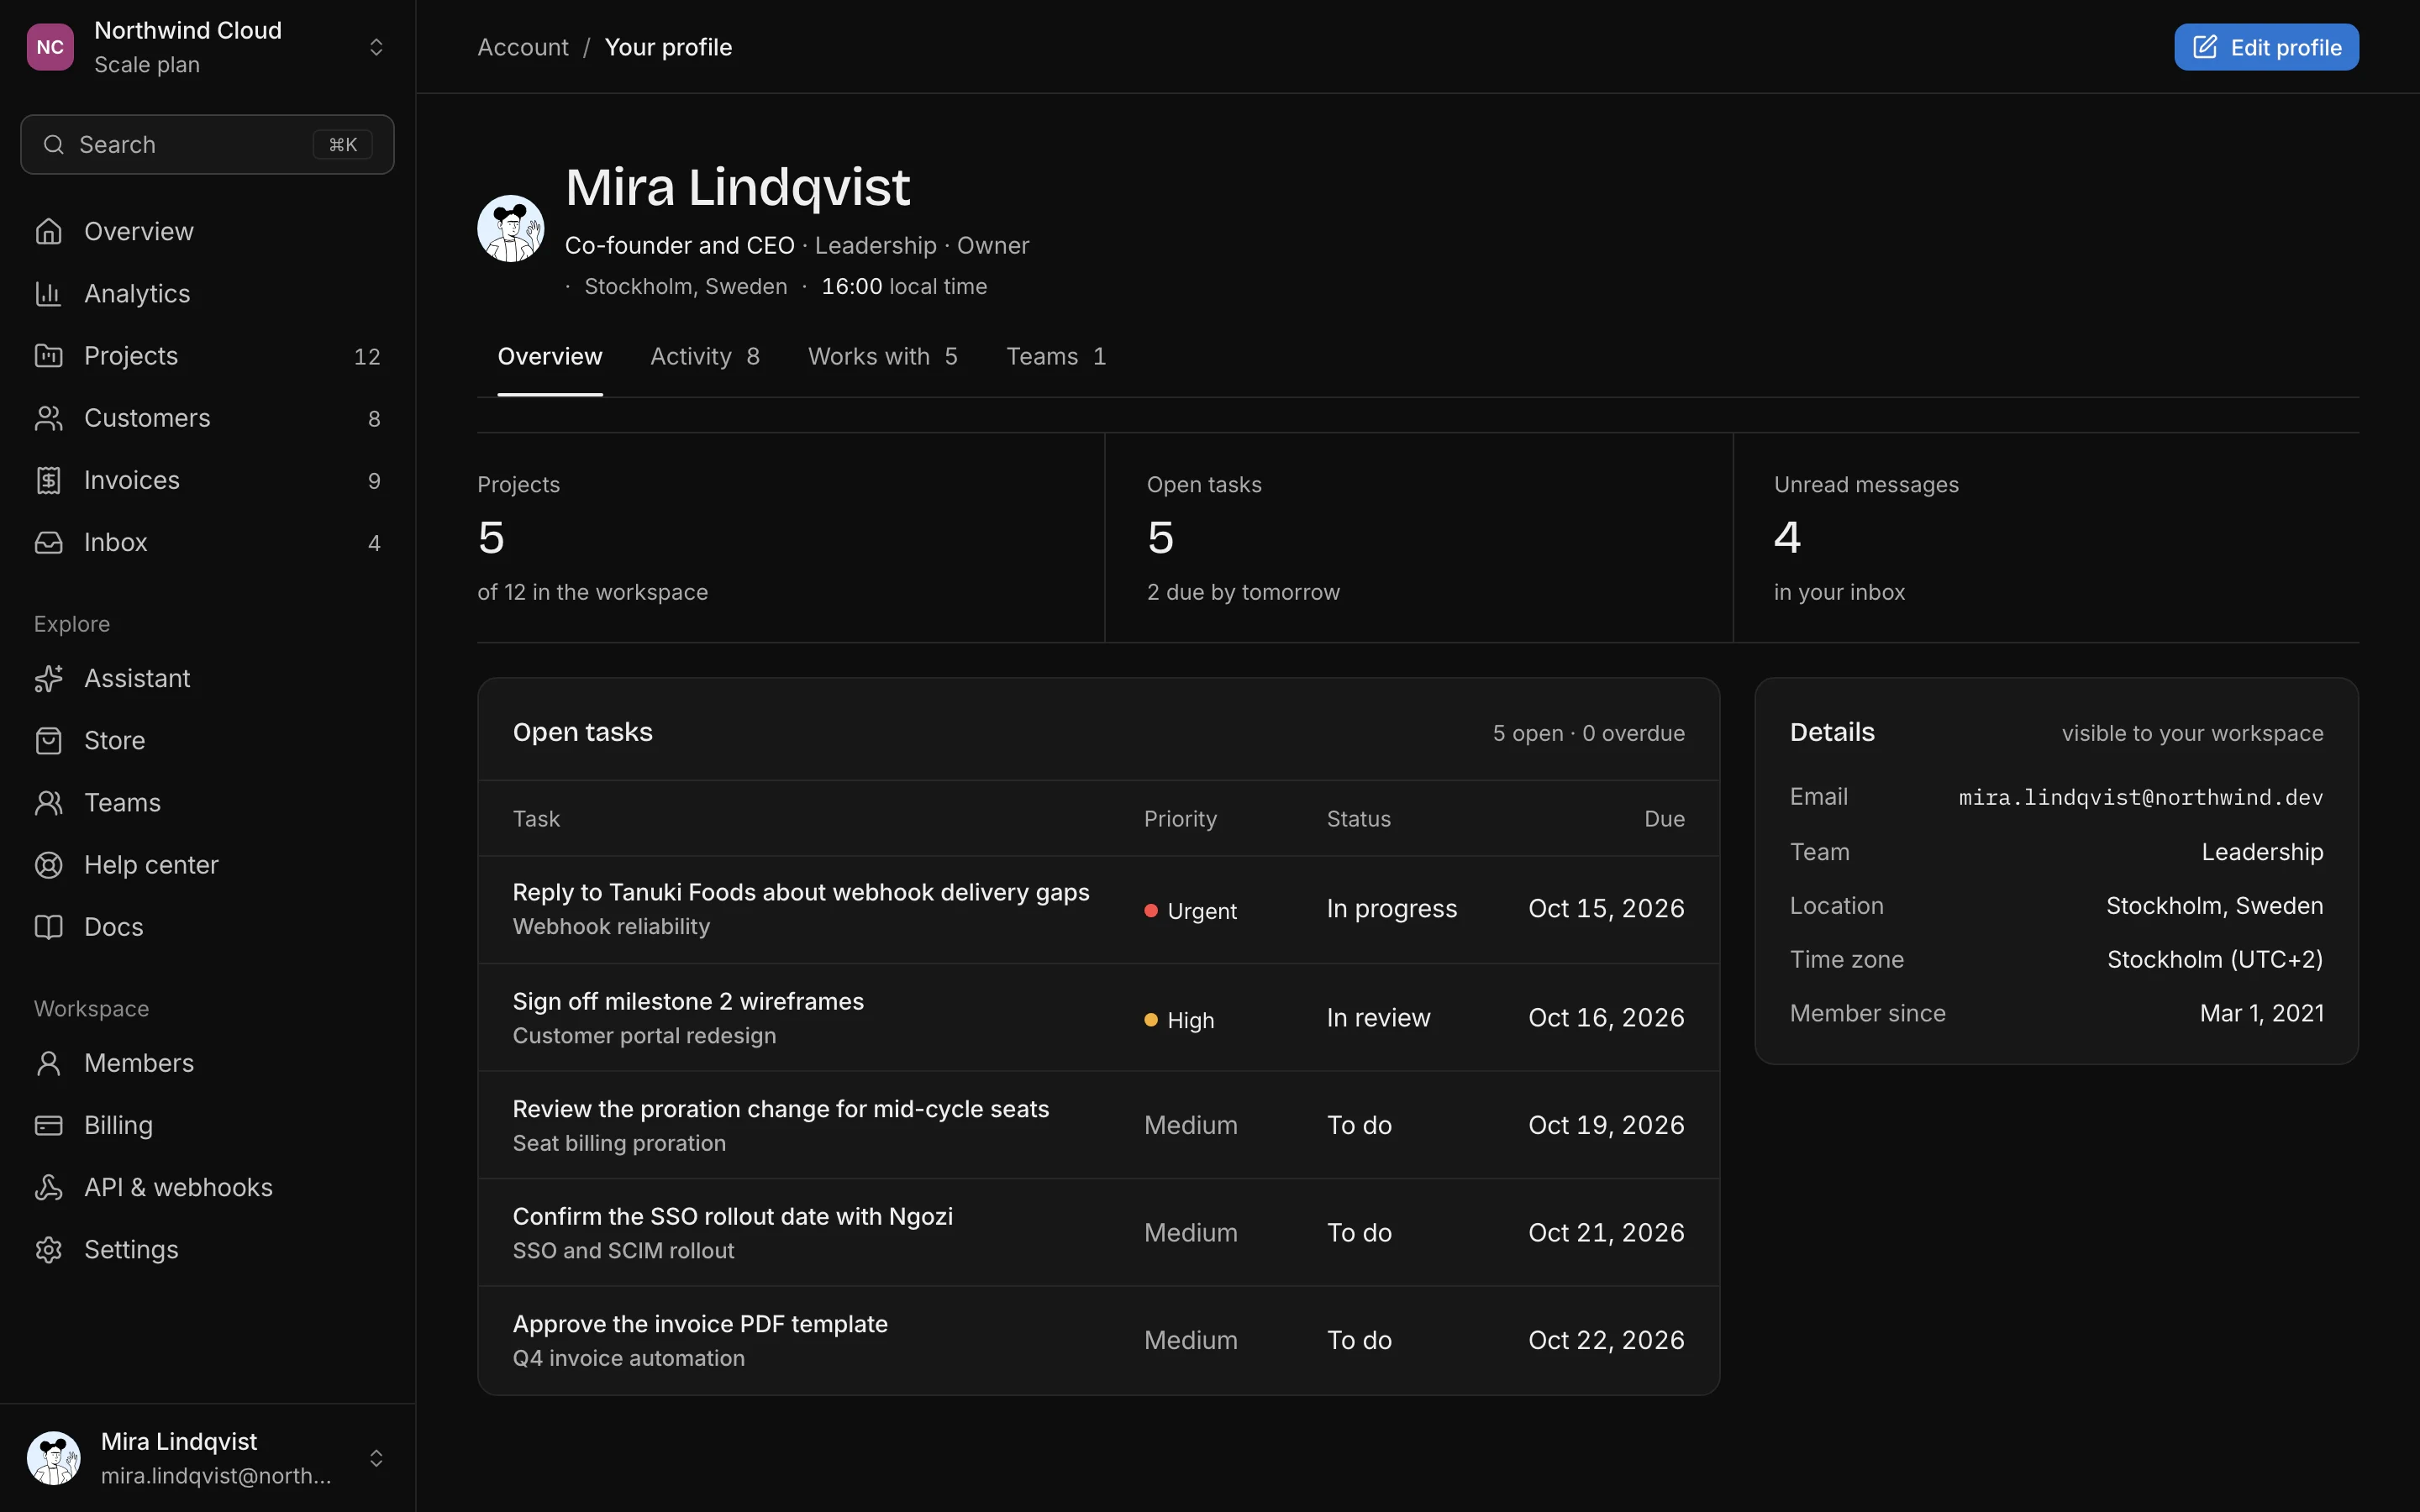Click the API & webhooks icon
The image size is (2420, 1512).
click(x=48, y=1187)
